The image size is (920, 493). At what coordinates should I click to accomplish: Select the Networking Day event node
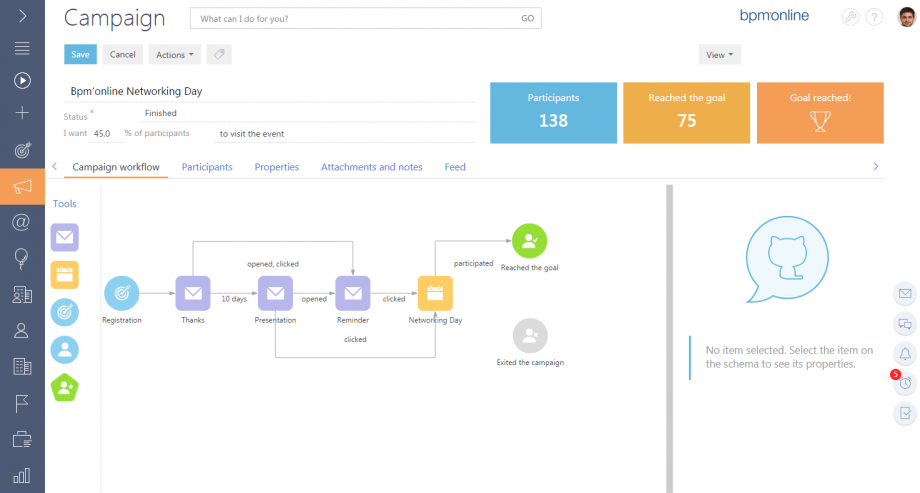(435, 293)
